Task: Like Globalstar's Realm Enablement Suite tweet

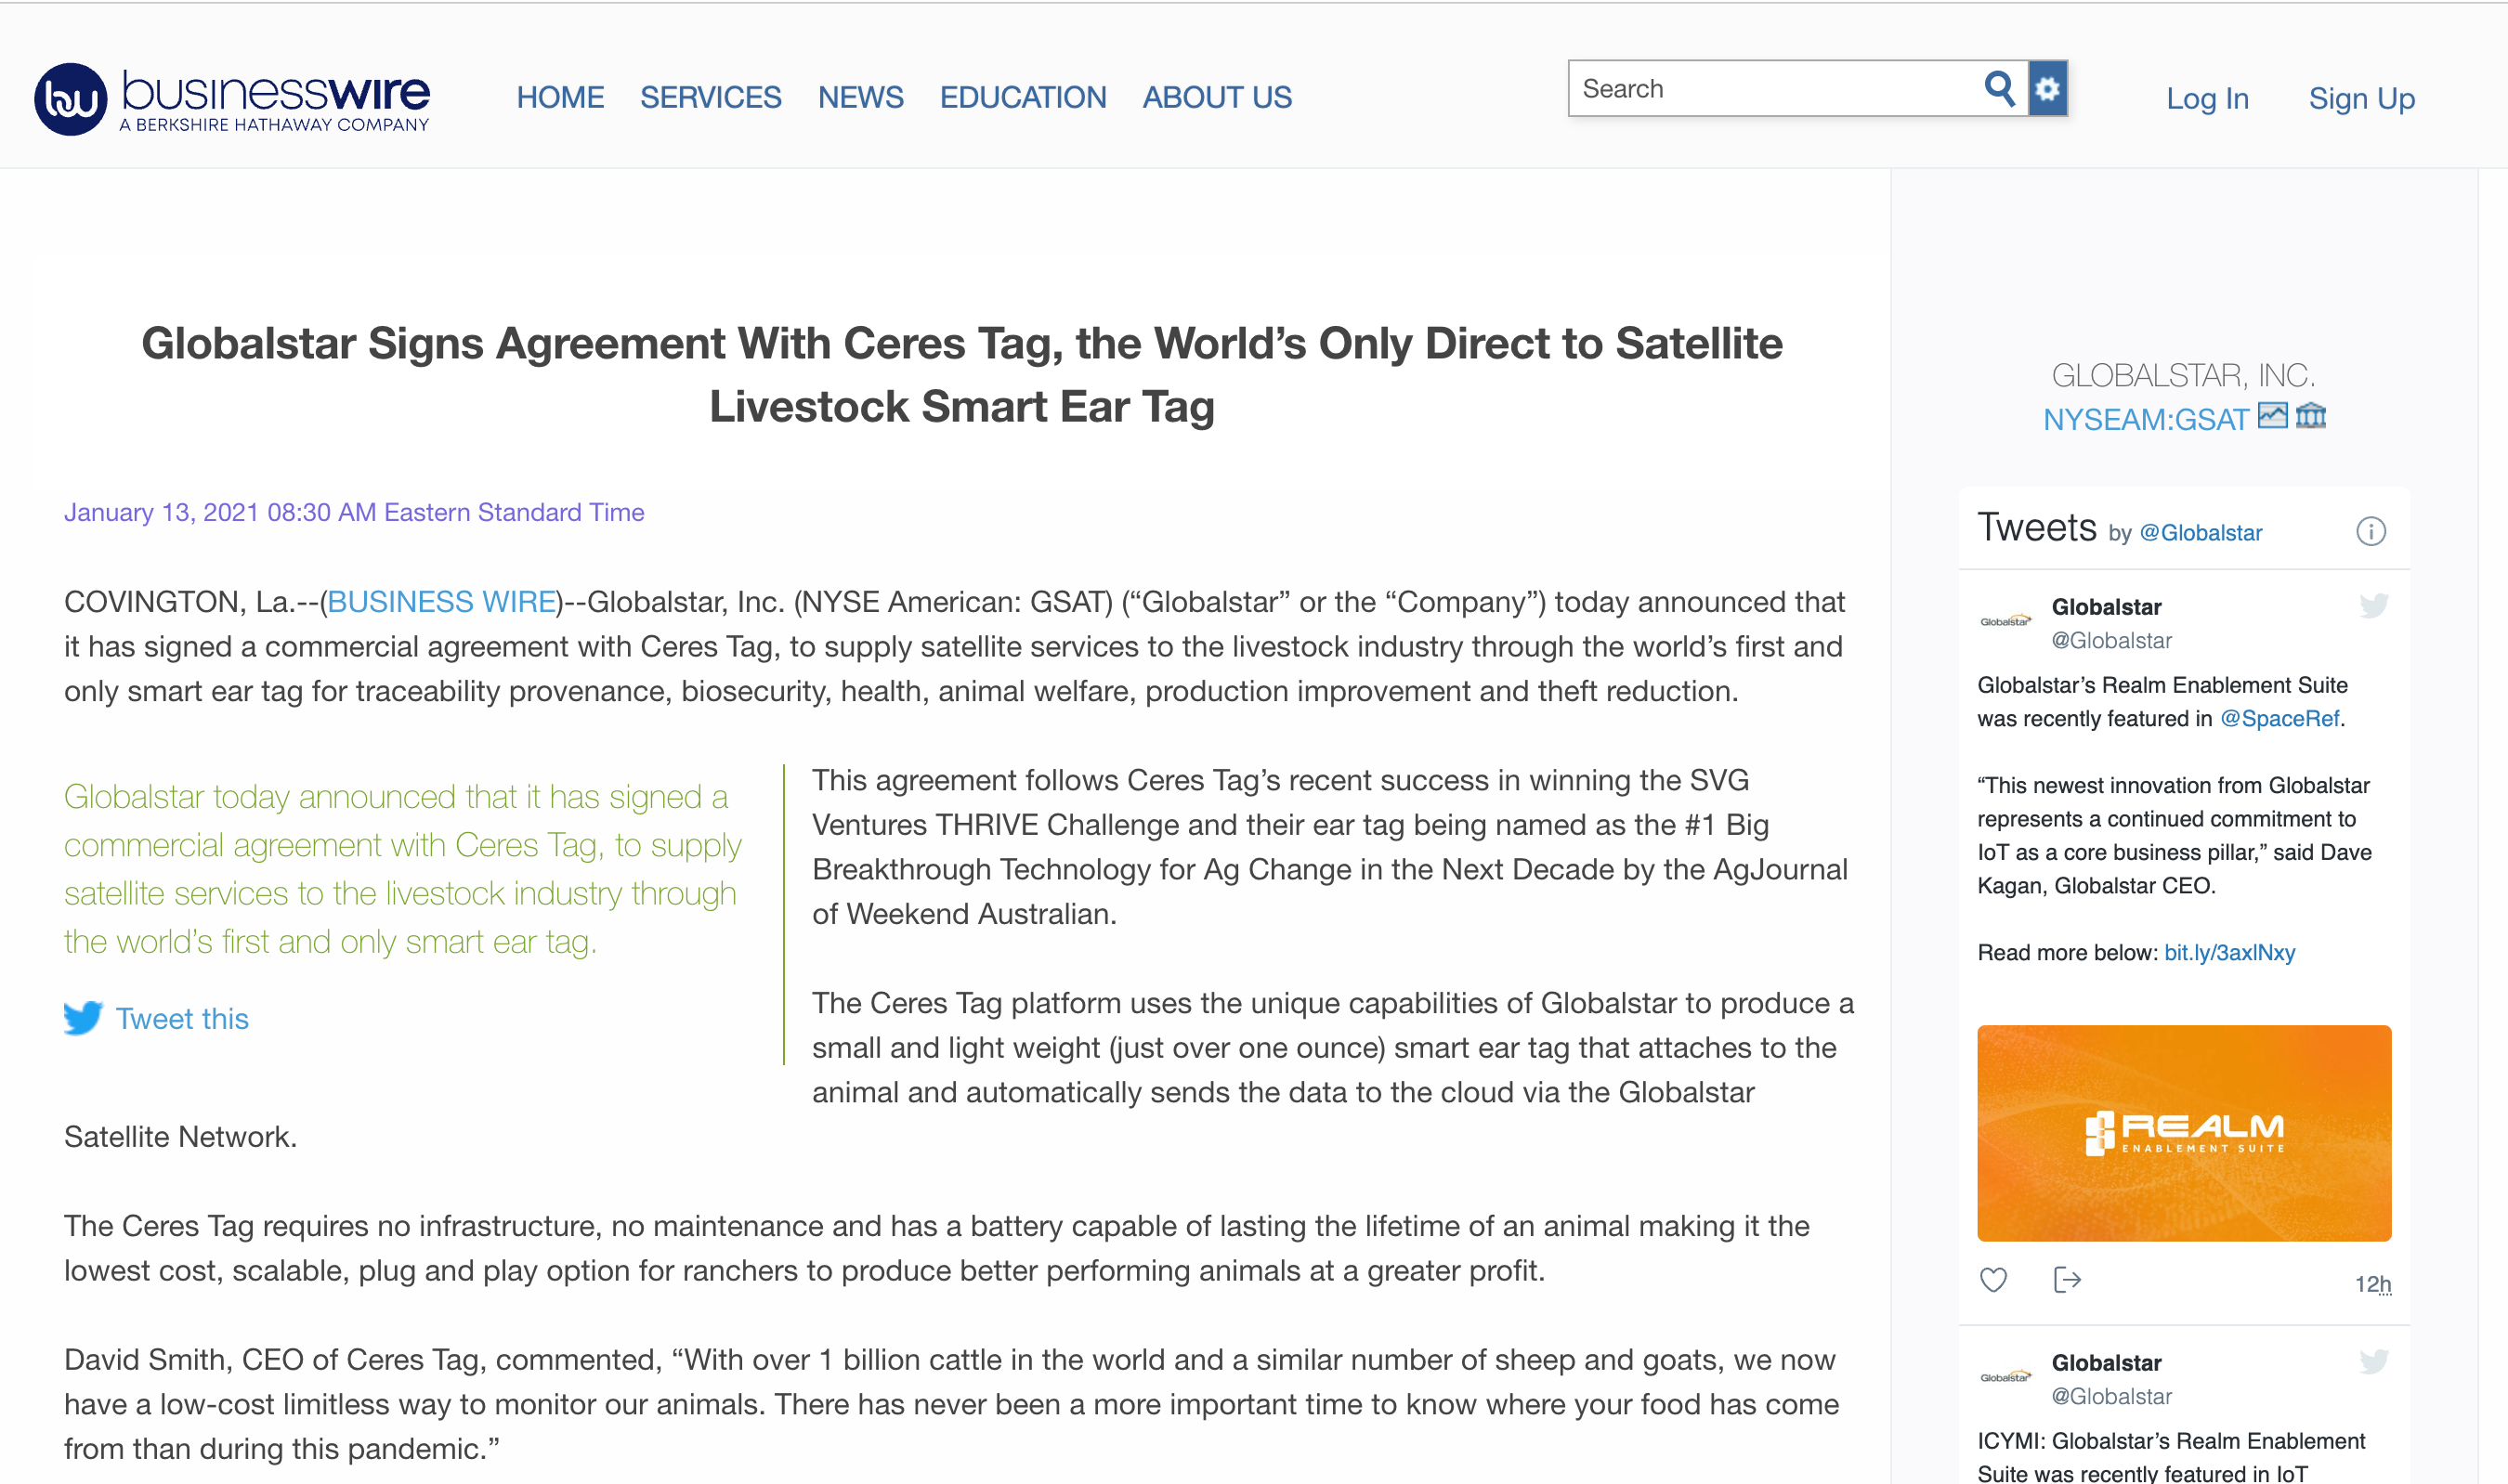Action: point(1993,1280)
